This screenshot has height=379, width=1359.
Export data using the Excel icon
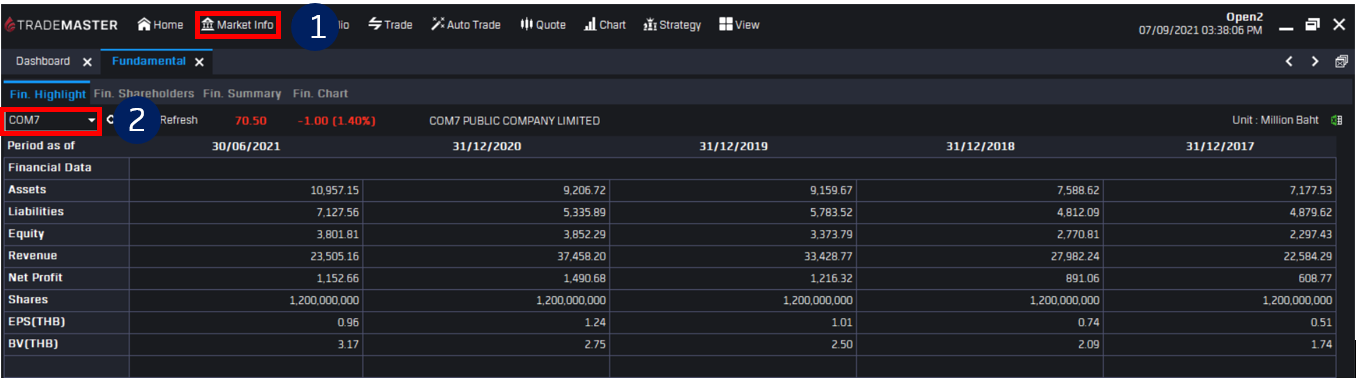click(x=1336, y=121)
